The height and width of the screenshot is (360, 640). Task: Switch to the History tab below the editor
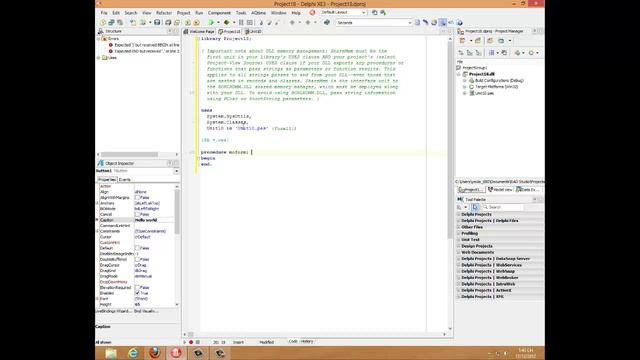307,341
